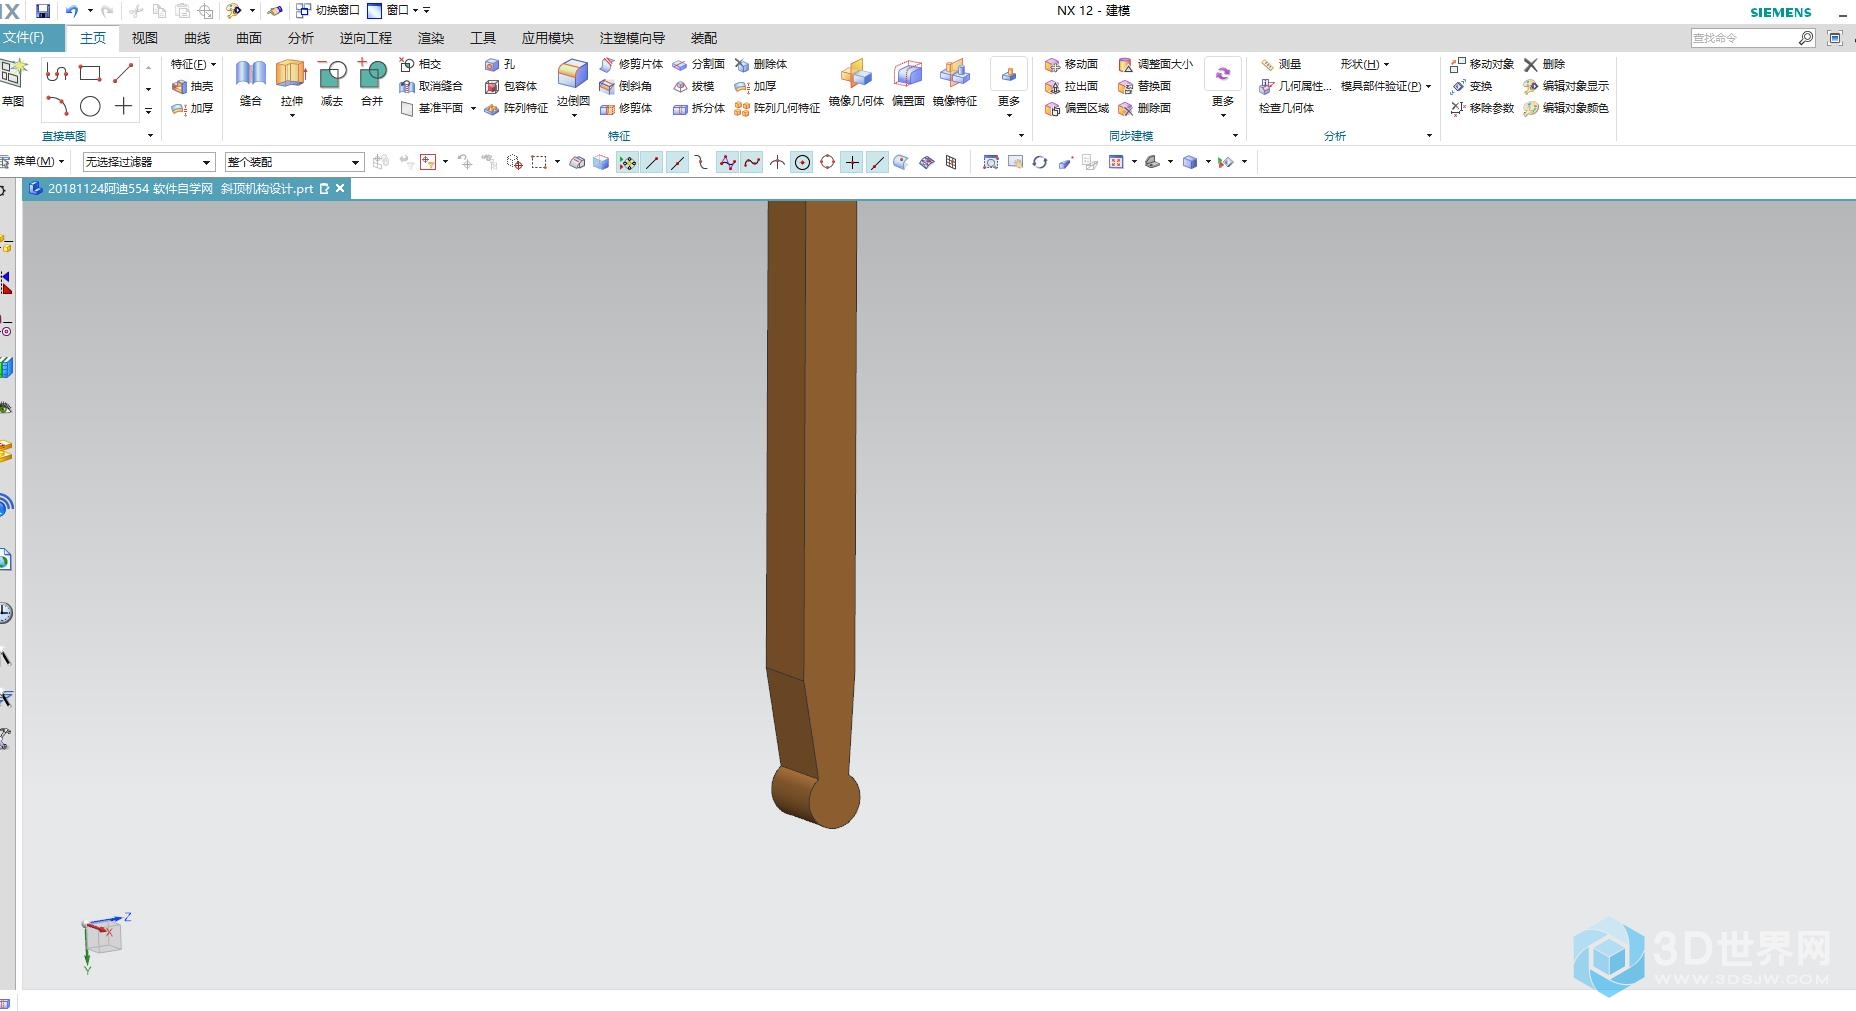The width and height of the screenshot is (1856, 1011).
Task: Select the Circle sketch tool
Action: coord(90,106)
